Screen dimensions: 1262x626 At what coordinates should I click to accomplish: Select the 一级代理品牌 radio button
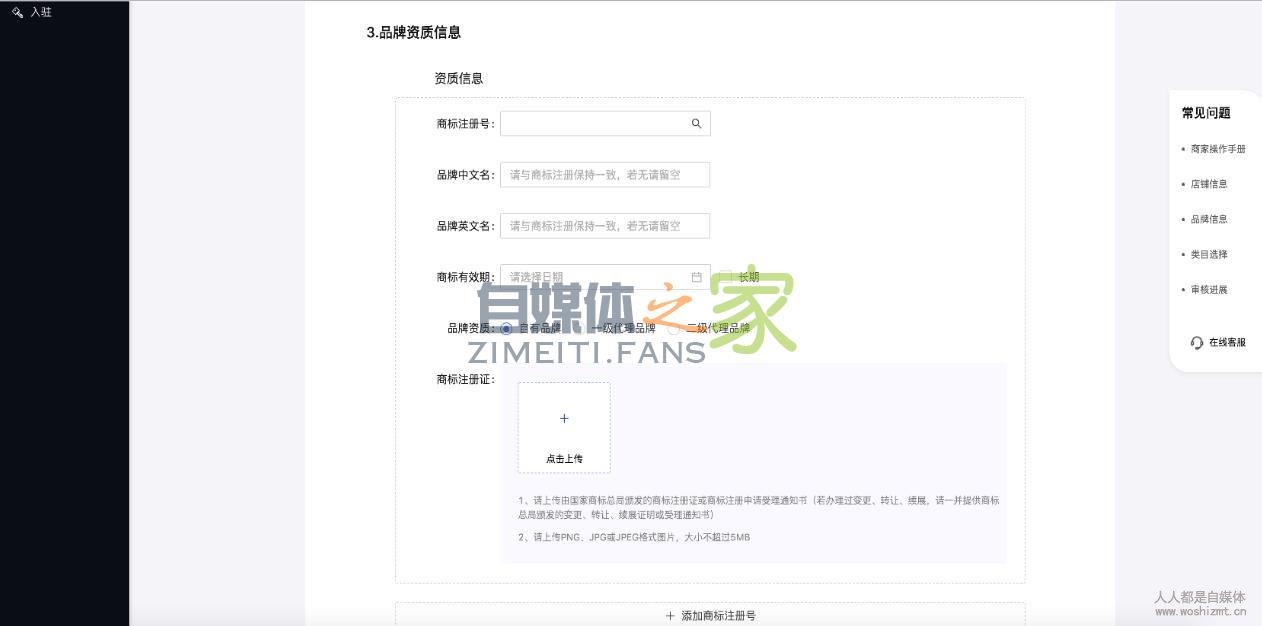(x=580, y=326)
